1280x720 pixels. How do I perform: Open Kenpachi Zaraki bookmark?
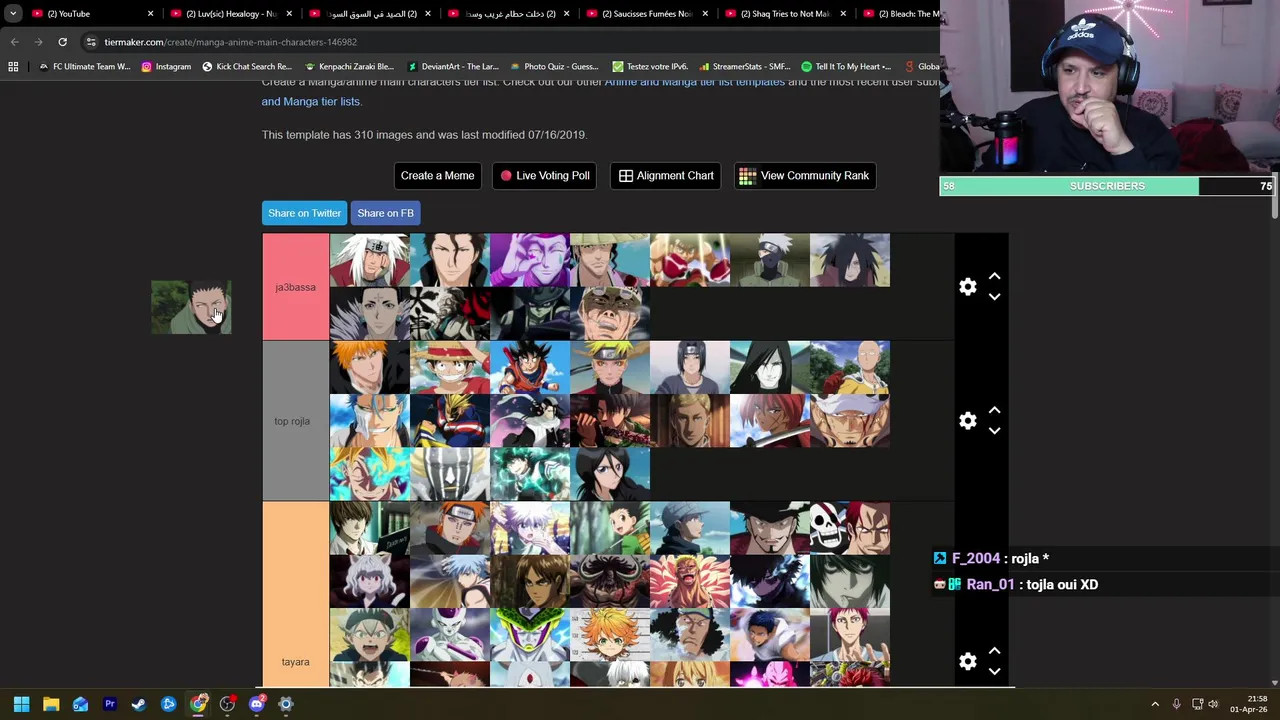[349, 67]
